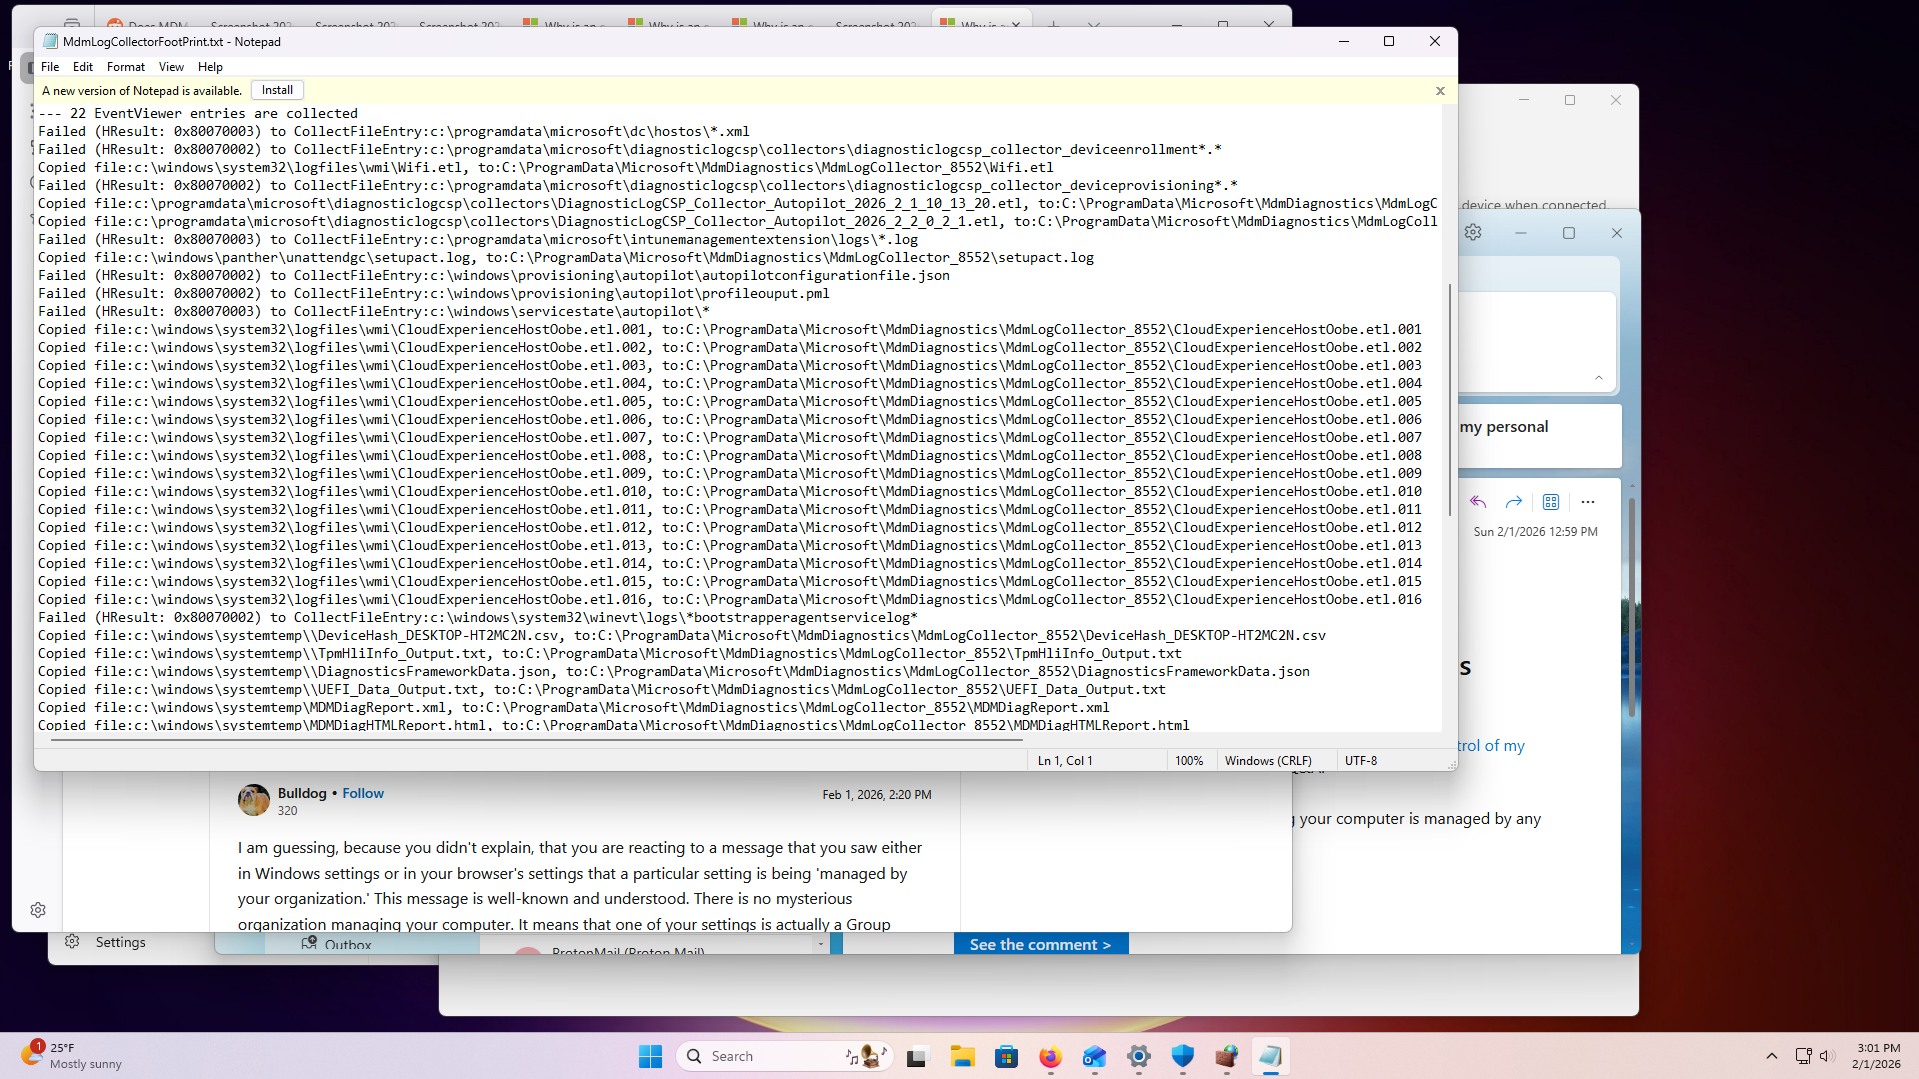Image resolution: width=1919 pixels, height=1079 pixels.
Task: Click the Notepad title bar icon
Action: 50,42
